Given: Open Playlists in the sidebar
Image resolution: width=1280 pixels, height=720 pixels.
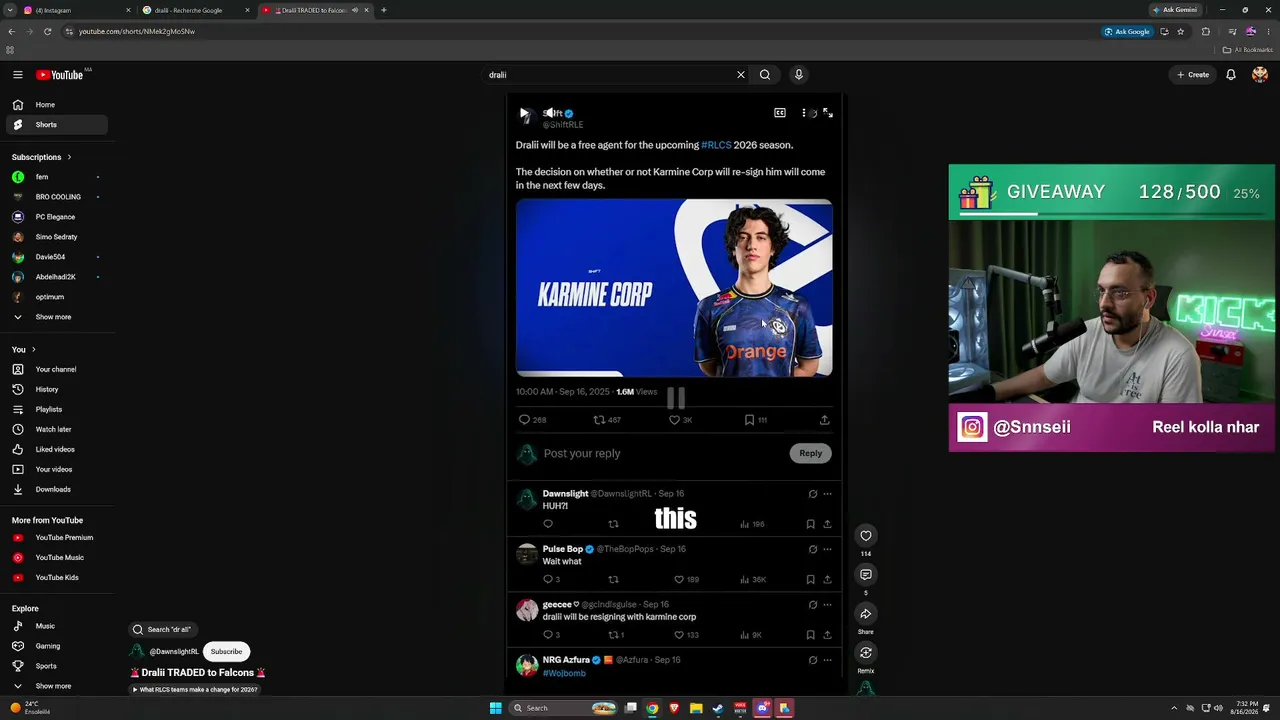Looking at the screenshot, I should pos(56,410).
